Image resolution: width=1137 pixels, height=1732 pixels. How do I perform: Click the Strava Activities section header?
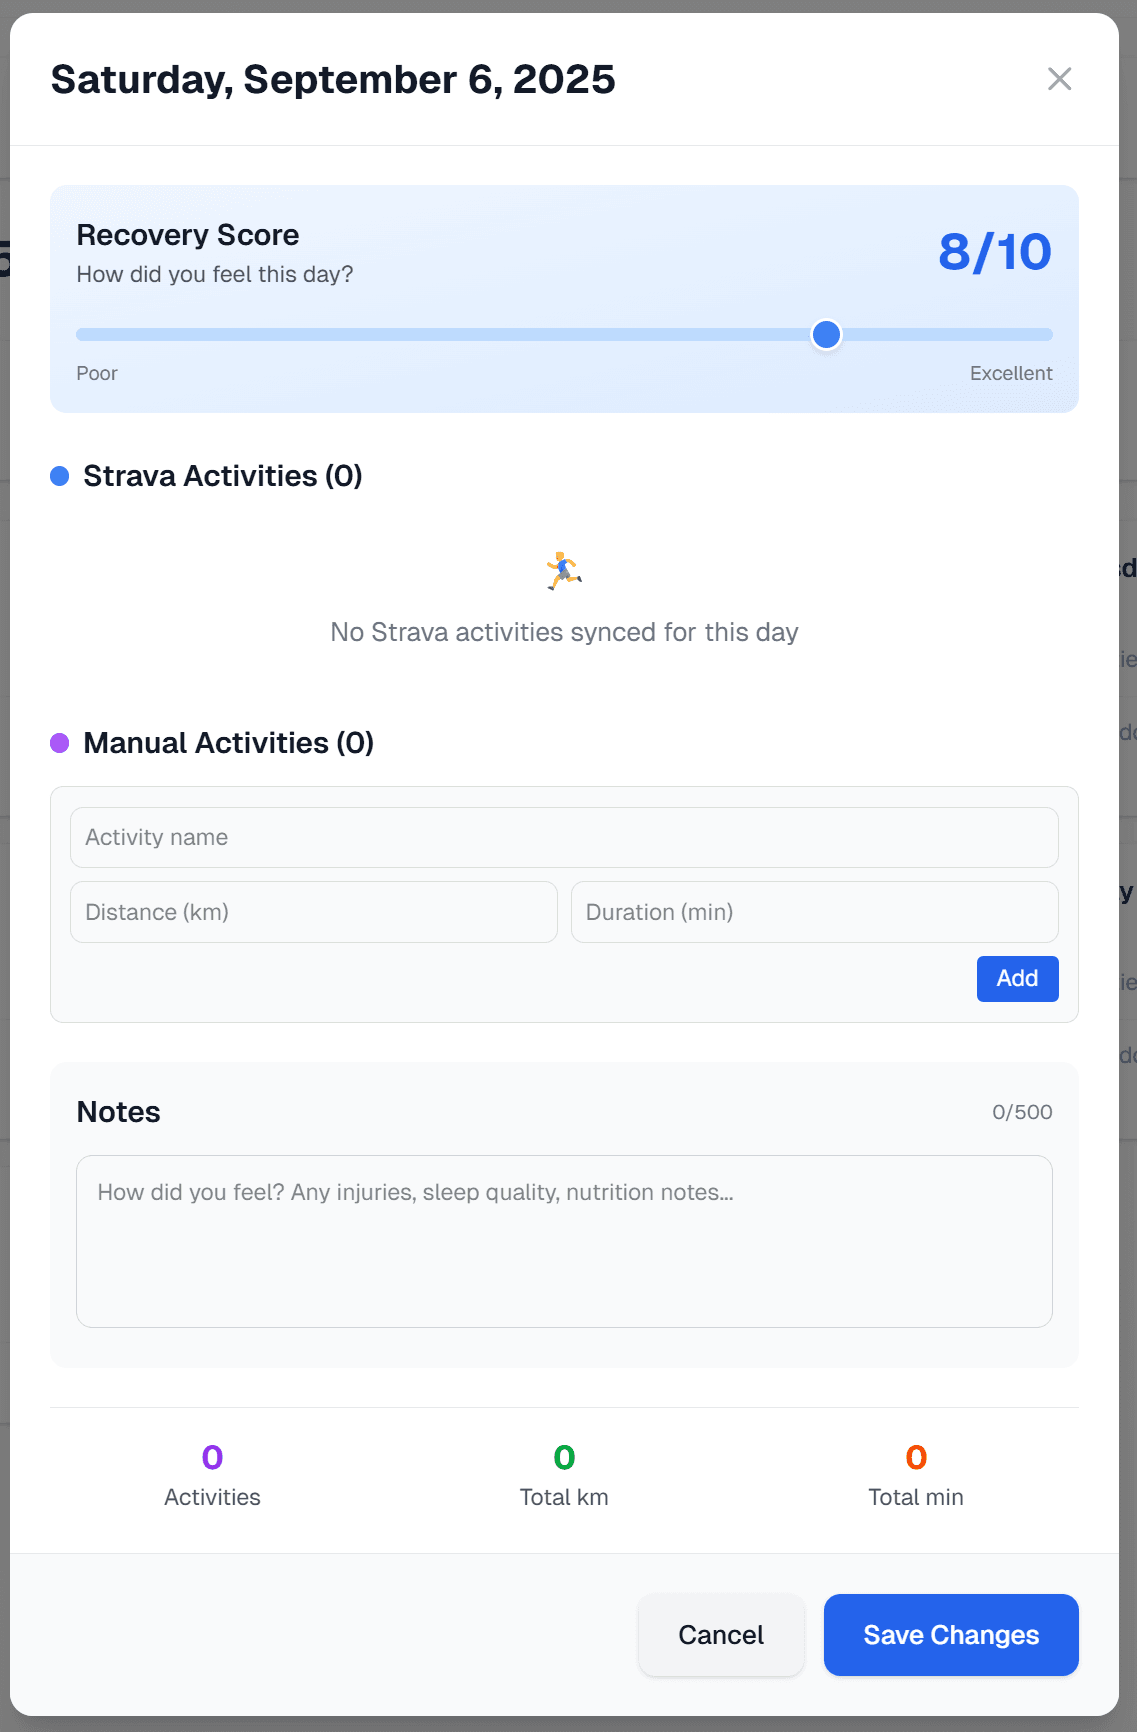click(x=223, y=475)
